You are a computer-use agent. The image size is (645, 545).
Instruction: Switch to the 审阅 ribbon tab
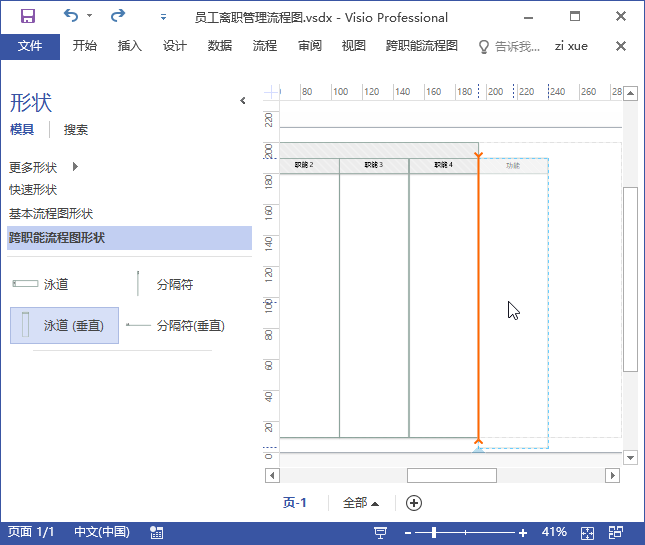click(309, 46)
